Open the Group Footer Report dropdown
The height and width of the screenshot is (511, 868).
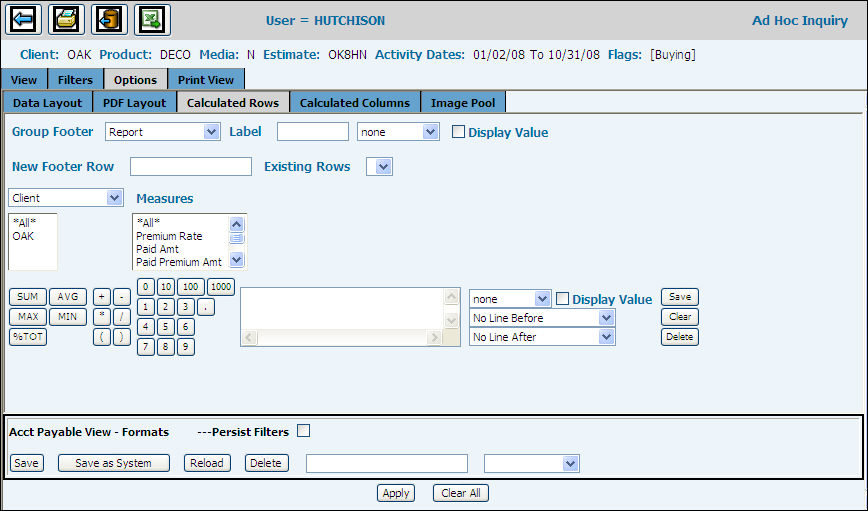(x=163, y=132)
